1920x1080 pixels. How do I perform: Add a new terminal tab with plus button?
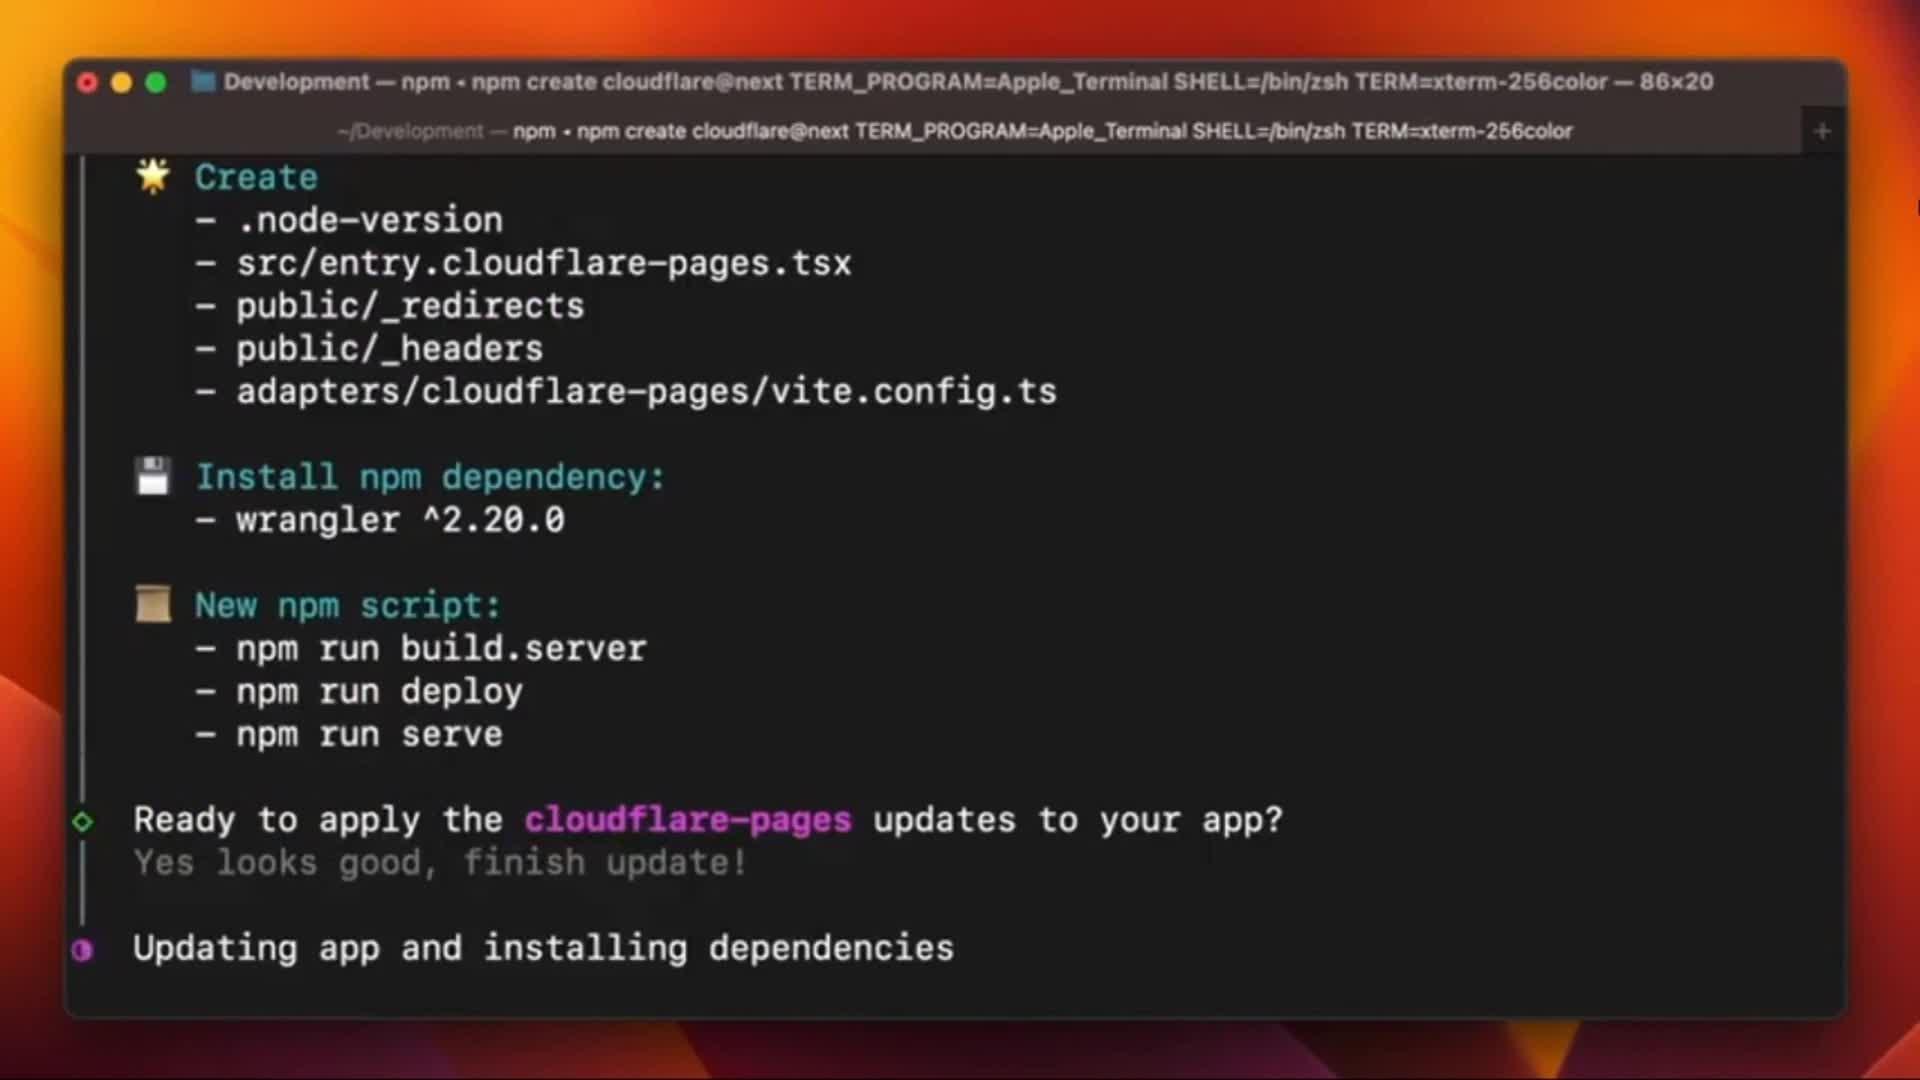click(x=1822, y=131)
